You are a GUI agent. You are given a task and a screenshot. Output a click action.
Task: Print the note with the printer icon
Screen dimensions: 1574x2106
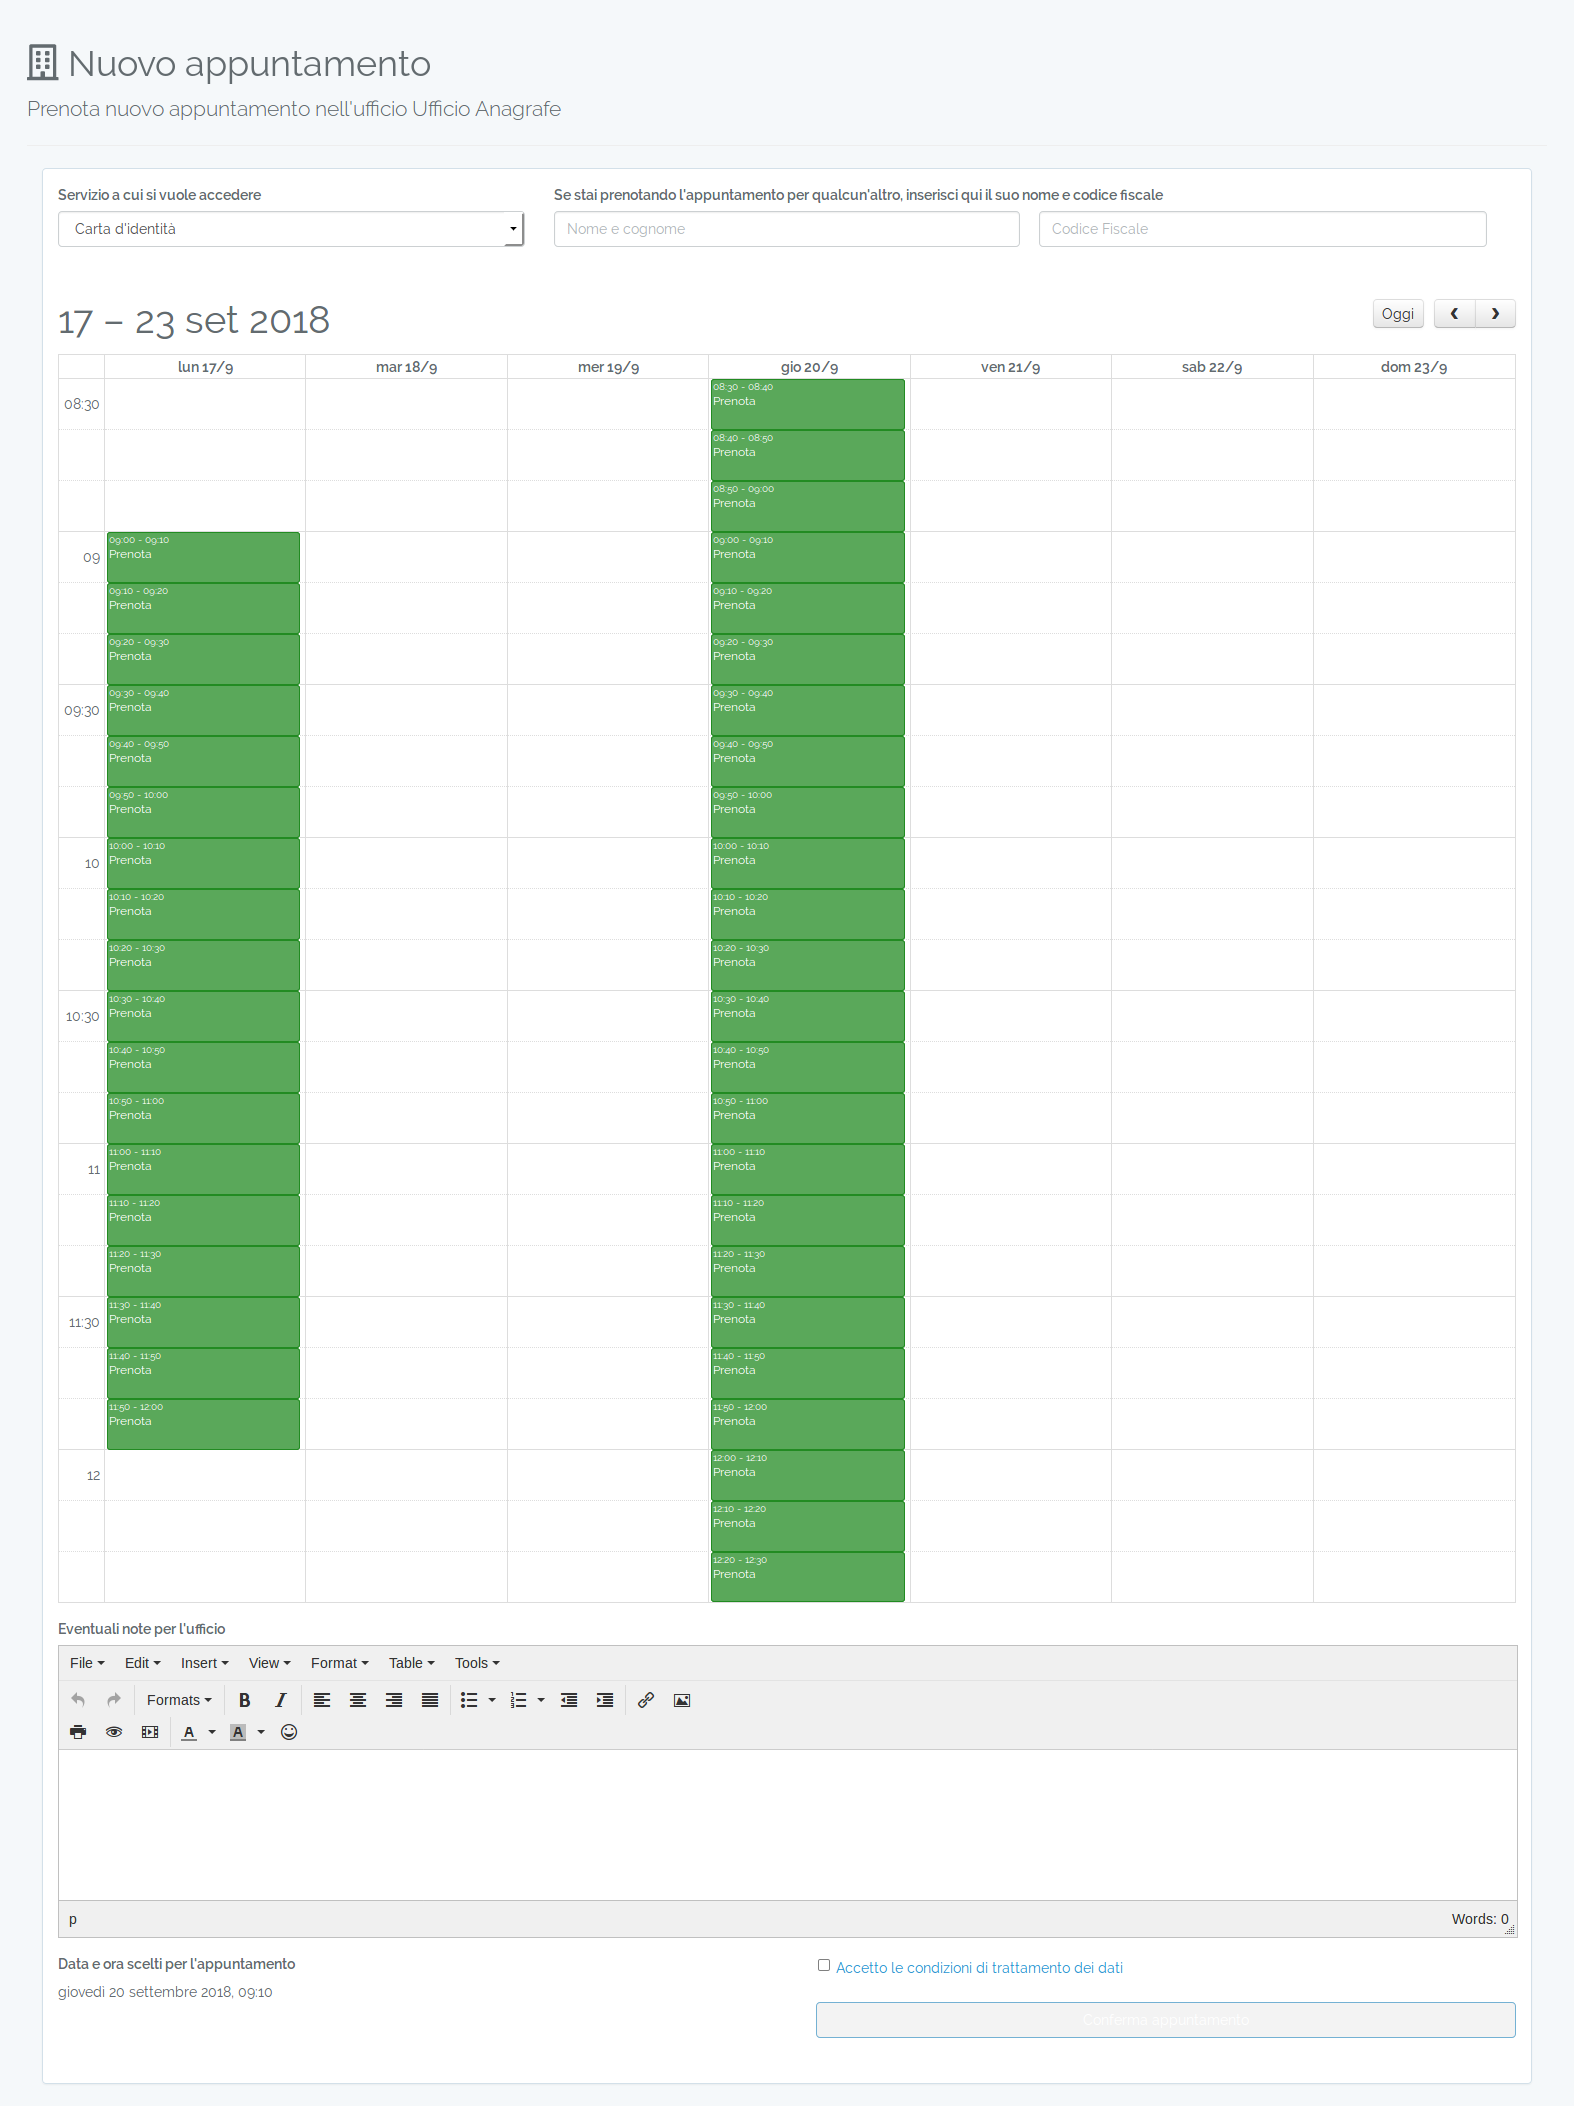(78, 1732)
